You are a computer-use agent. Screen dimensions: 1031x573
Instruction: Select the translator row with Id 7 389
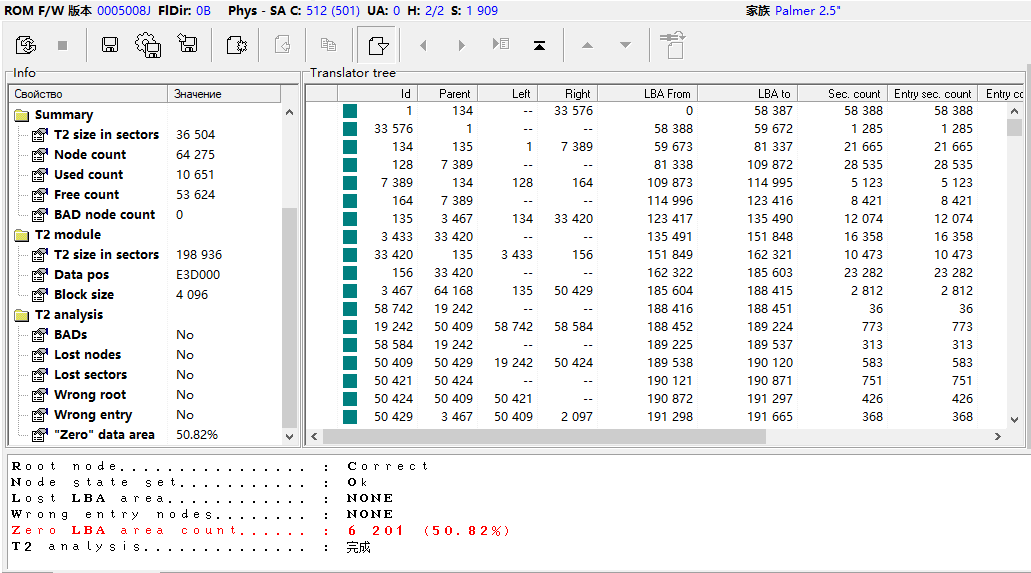pyautogui.click(x=656, y=183)
